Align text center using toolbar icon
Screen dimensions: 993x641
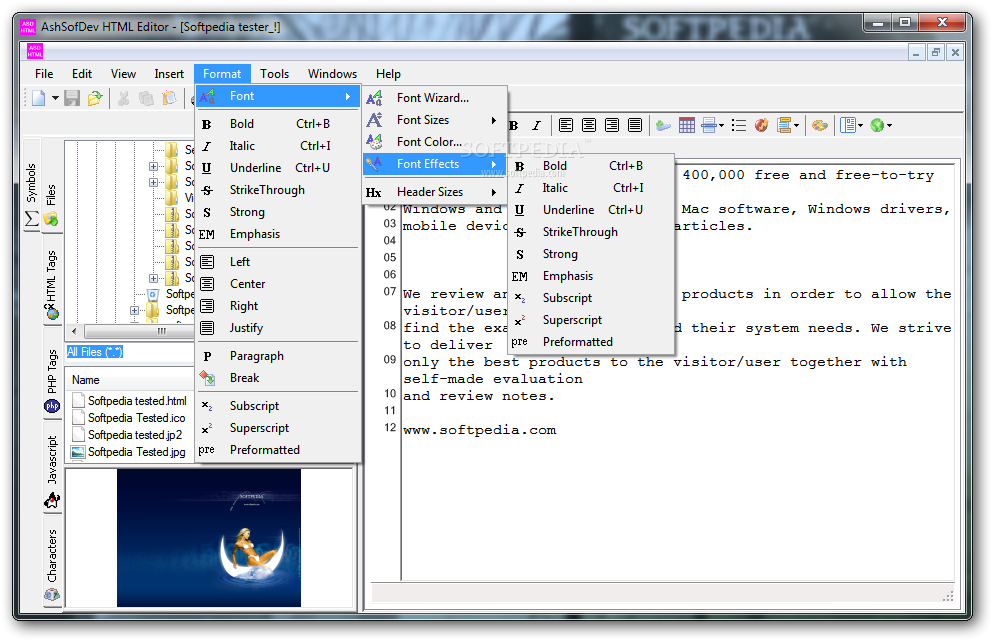[x=589, y=125]
